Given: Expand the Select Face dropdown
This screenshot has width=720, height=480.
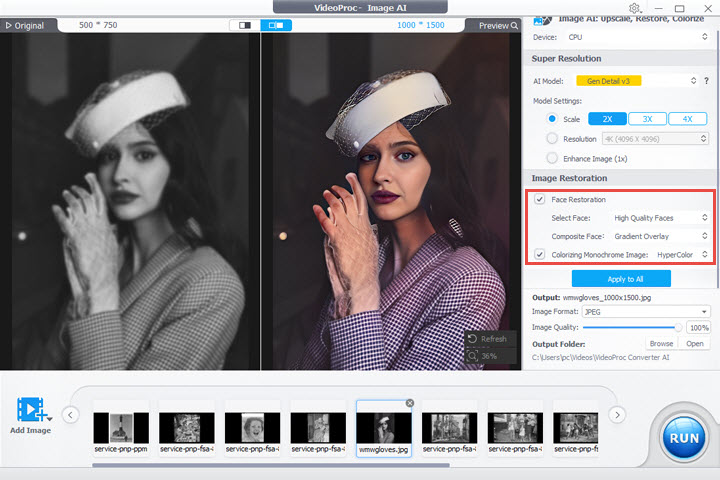Looking at the screenshot, I should (661, 217).
